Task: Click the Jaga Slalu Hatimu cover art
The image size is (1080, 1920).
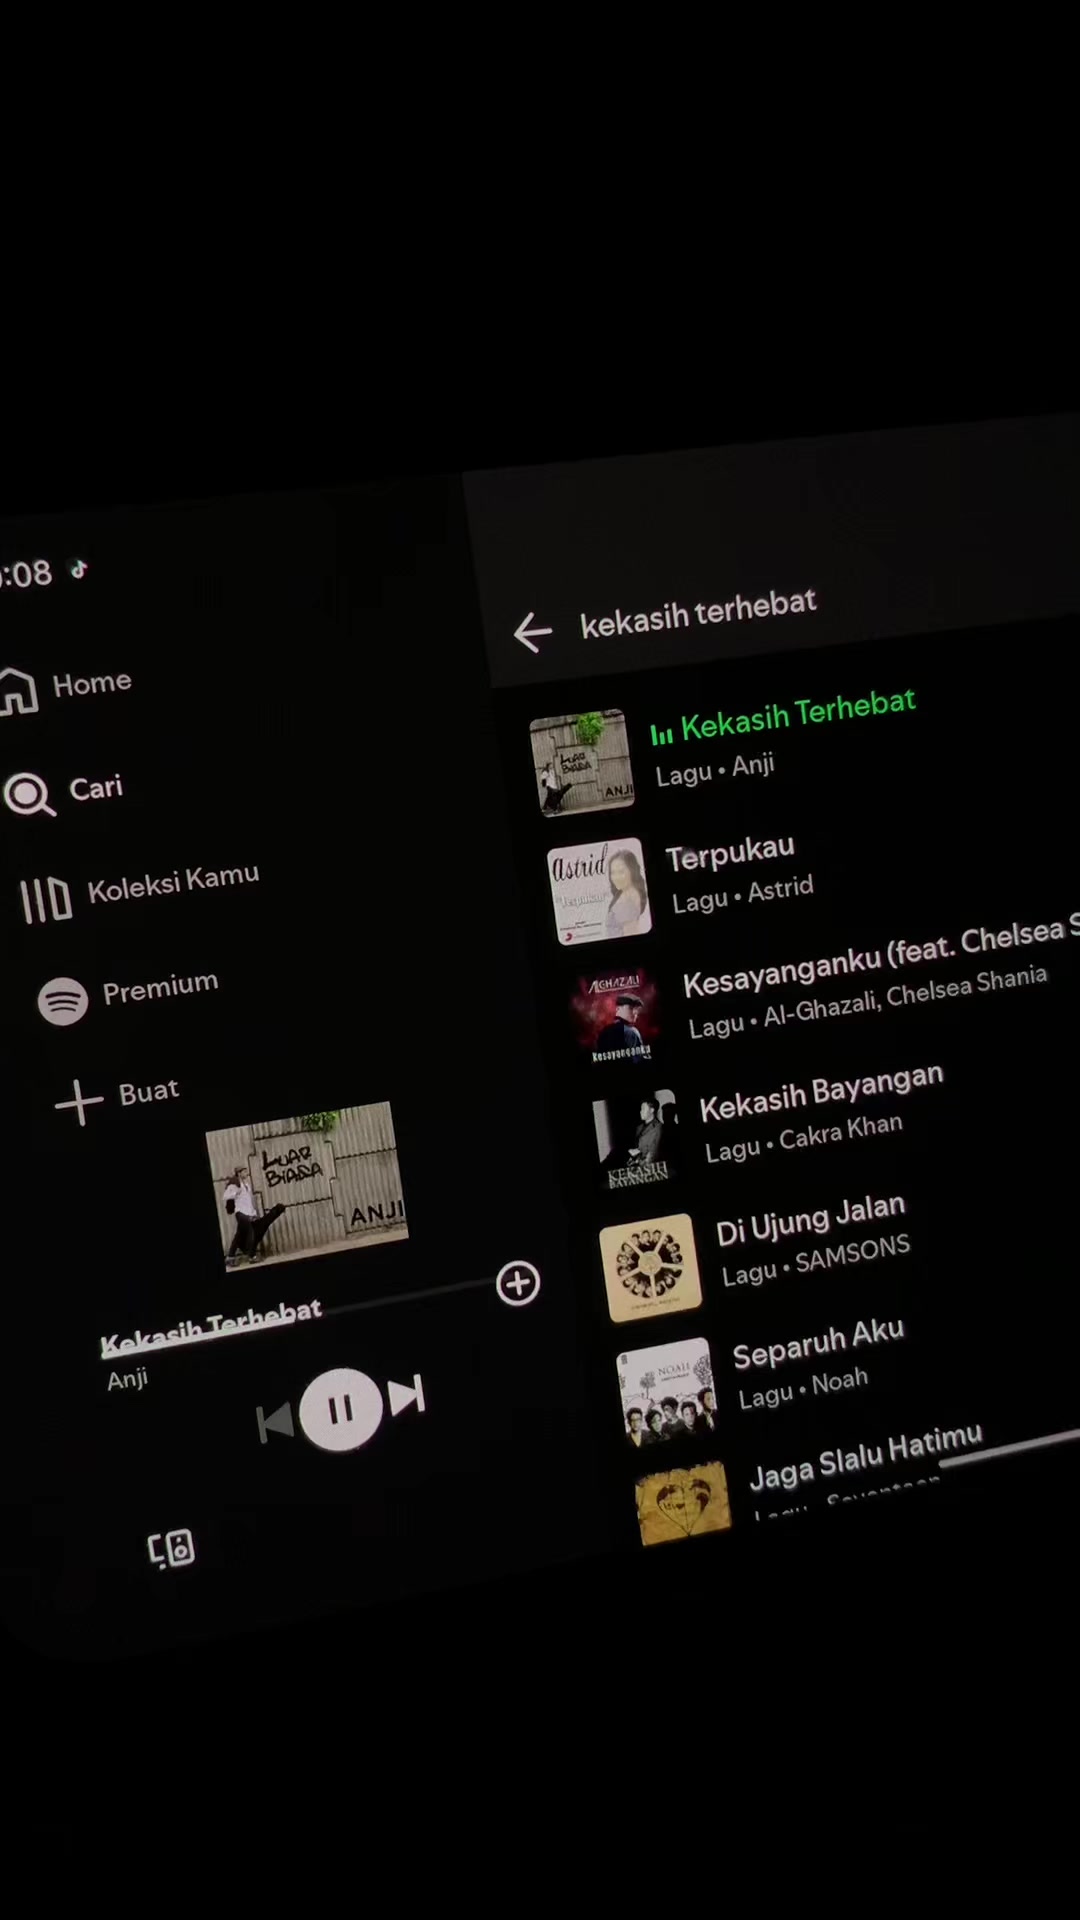Action: 683,1504
